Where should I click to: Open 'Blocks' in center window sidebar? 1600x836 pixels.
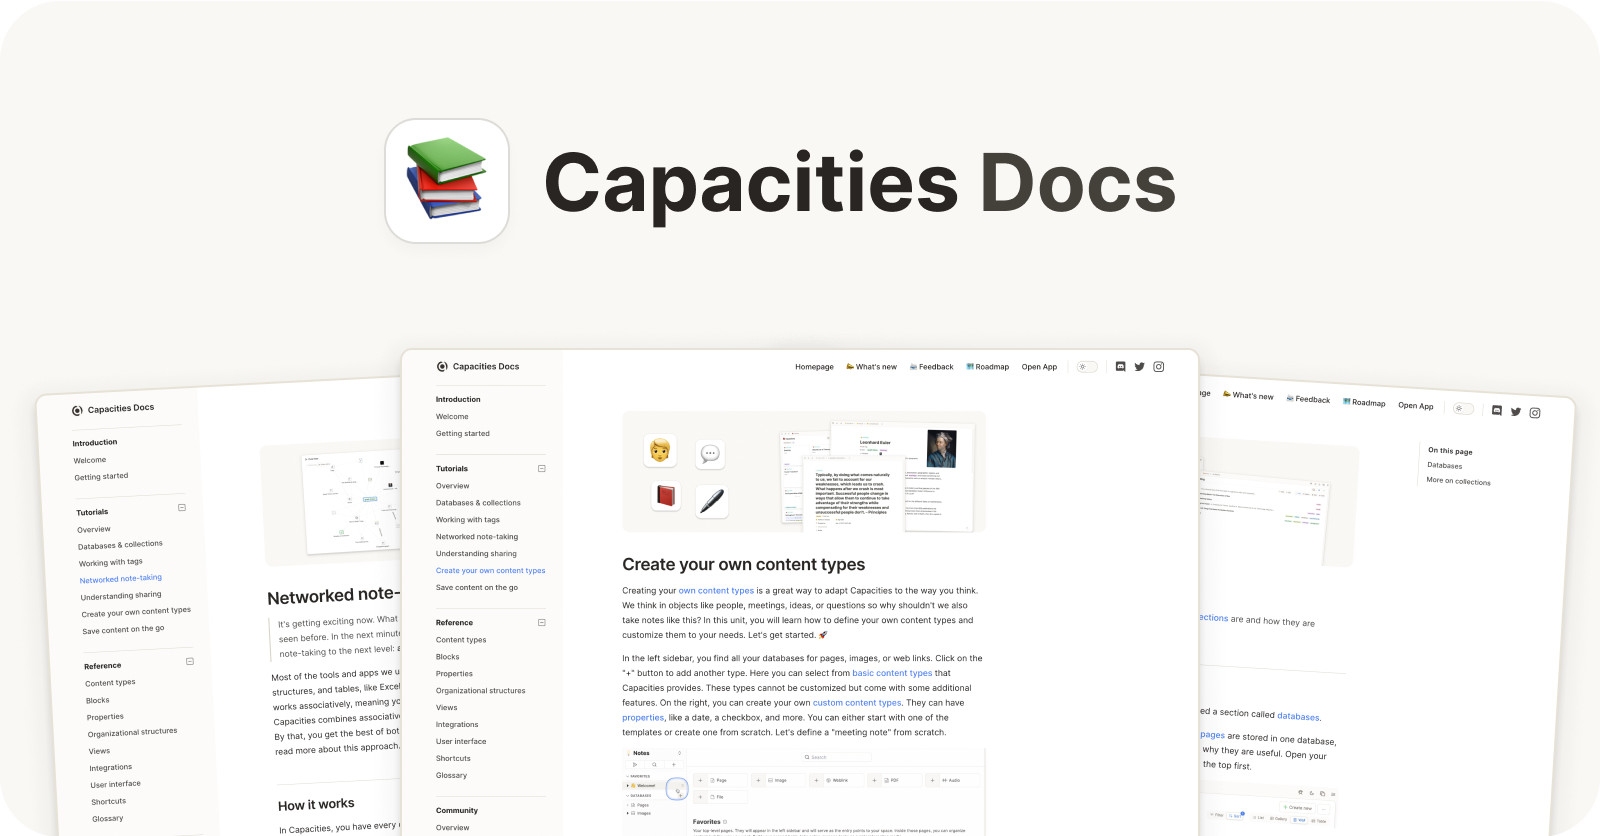point(448,657)
